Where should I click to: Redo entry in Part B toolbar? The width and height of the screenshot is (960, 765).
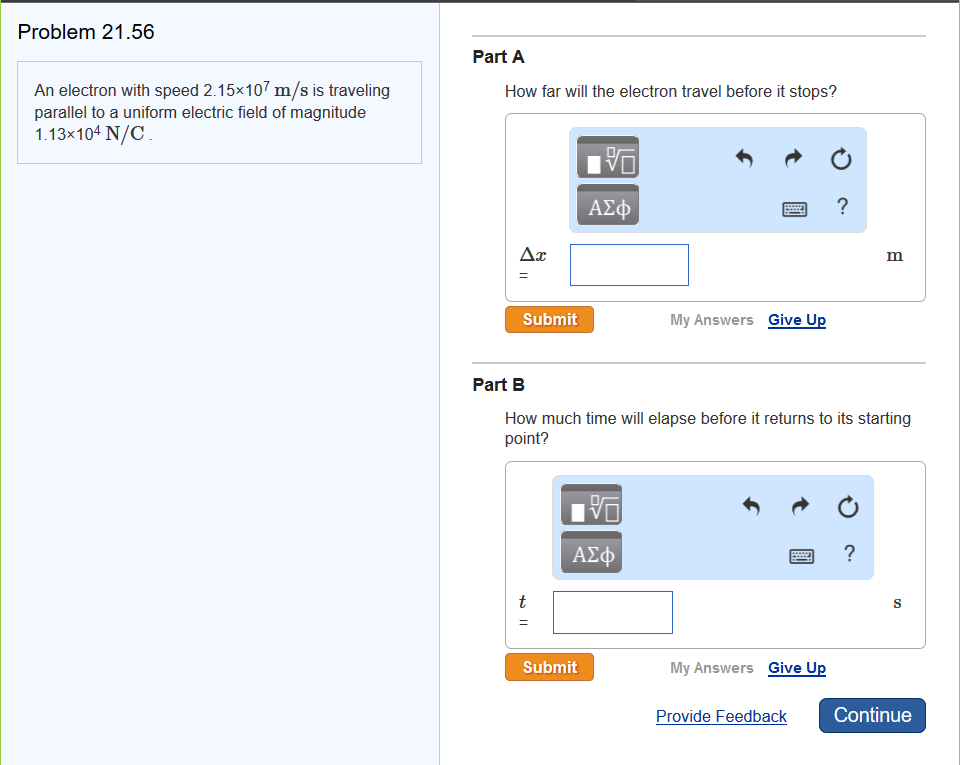pos(800,506)
